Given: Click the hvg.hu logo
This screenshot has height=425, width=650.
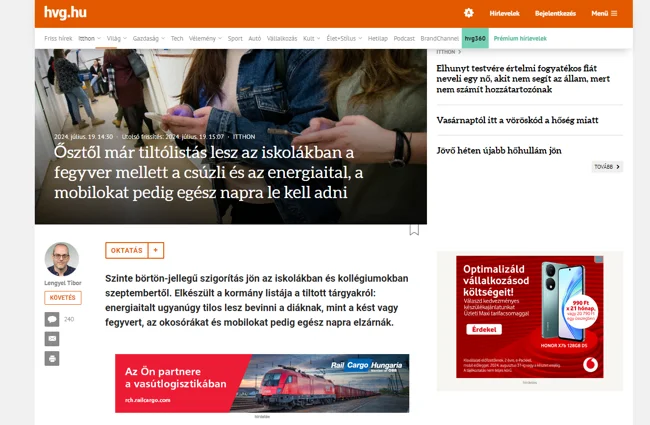Looking at the screenshot, I should pos(65,13).
